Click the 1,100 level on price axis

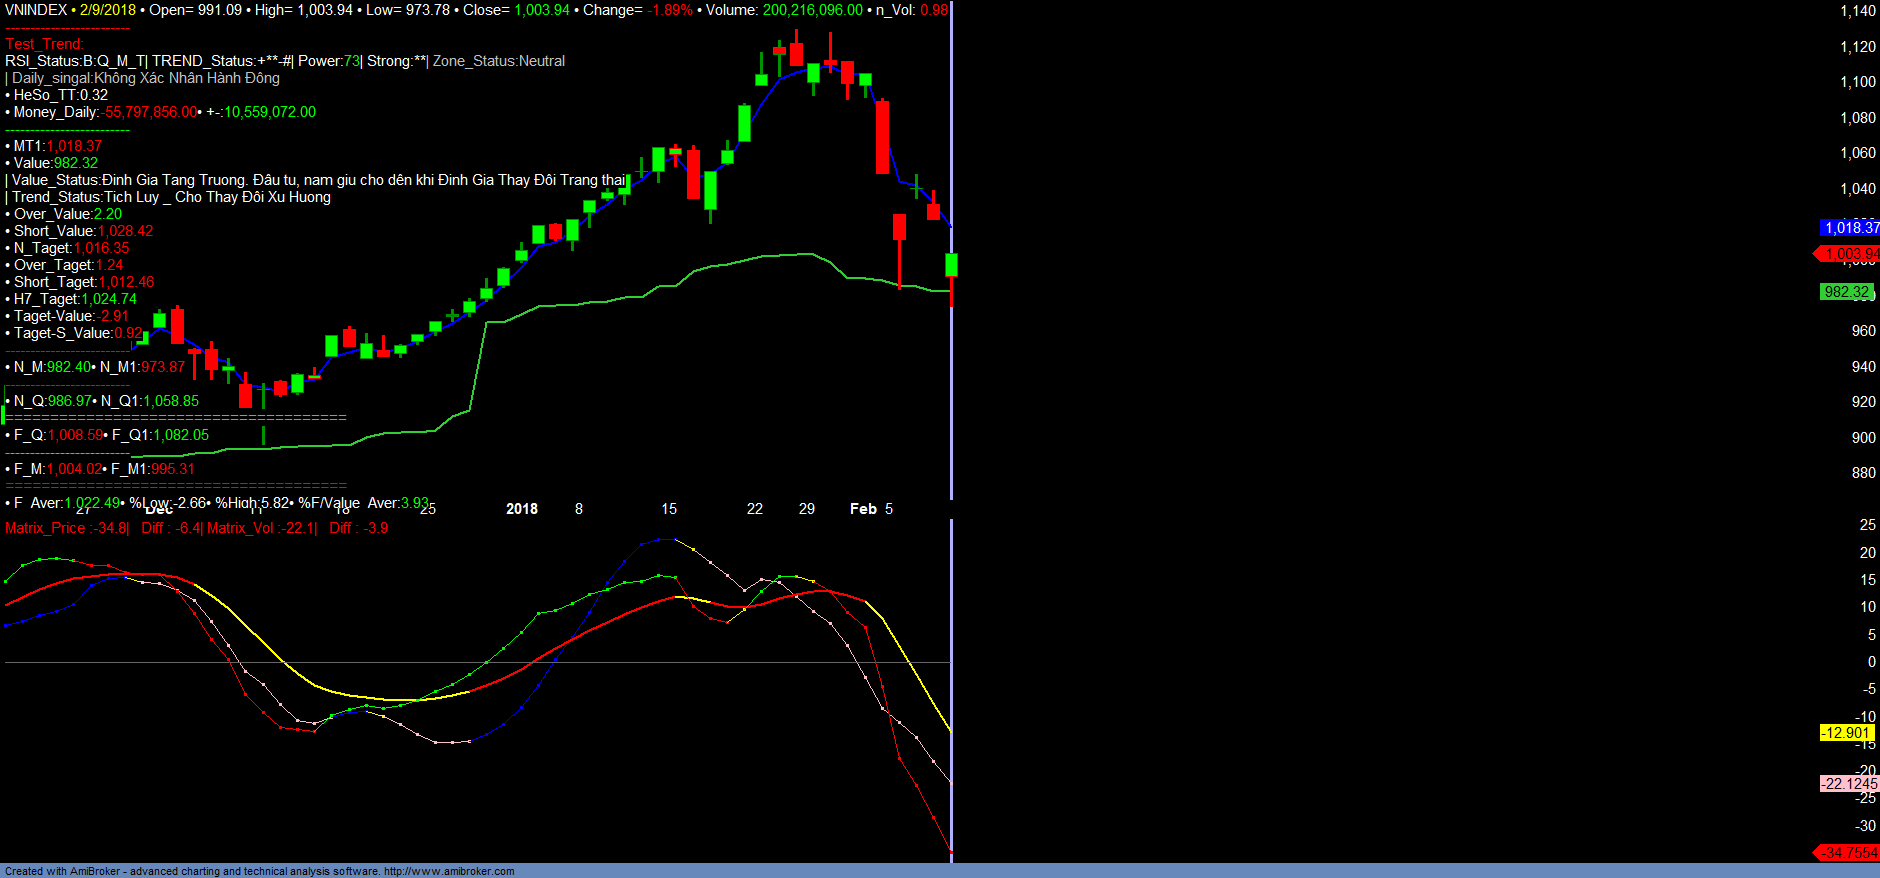tap(1858, 82)
